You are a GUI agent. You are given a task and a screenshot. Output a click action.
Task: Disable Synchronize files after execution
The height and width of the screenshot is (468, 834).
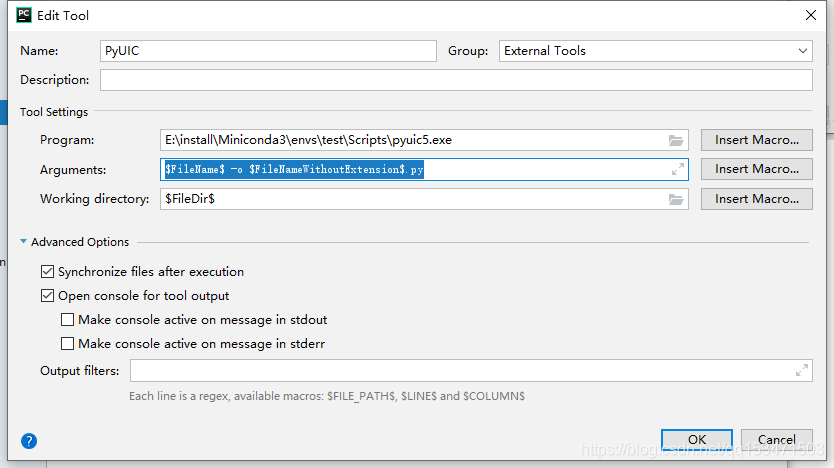click(x=47, y=272)
